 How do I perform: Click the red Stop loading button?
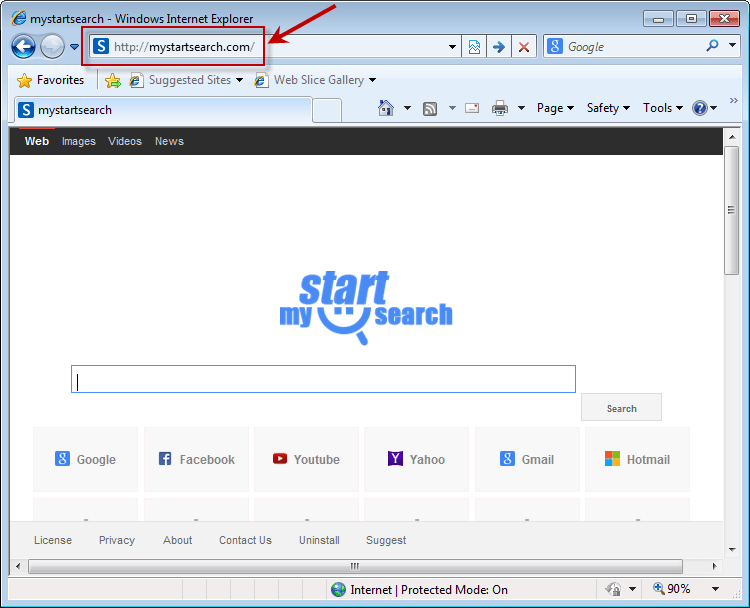coord(524,47)
